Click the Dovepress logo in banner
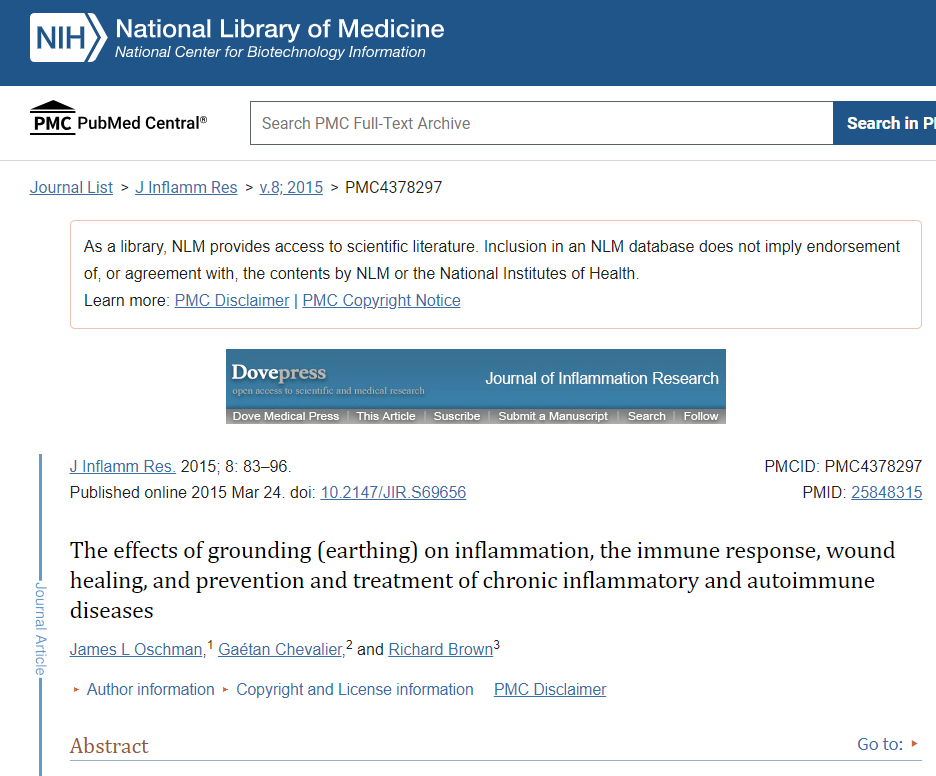Image resolution: width=936 pixels, height=776 pixels. (x=279, y=372)
